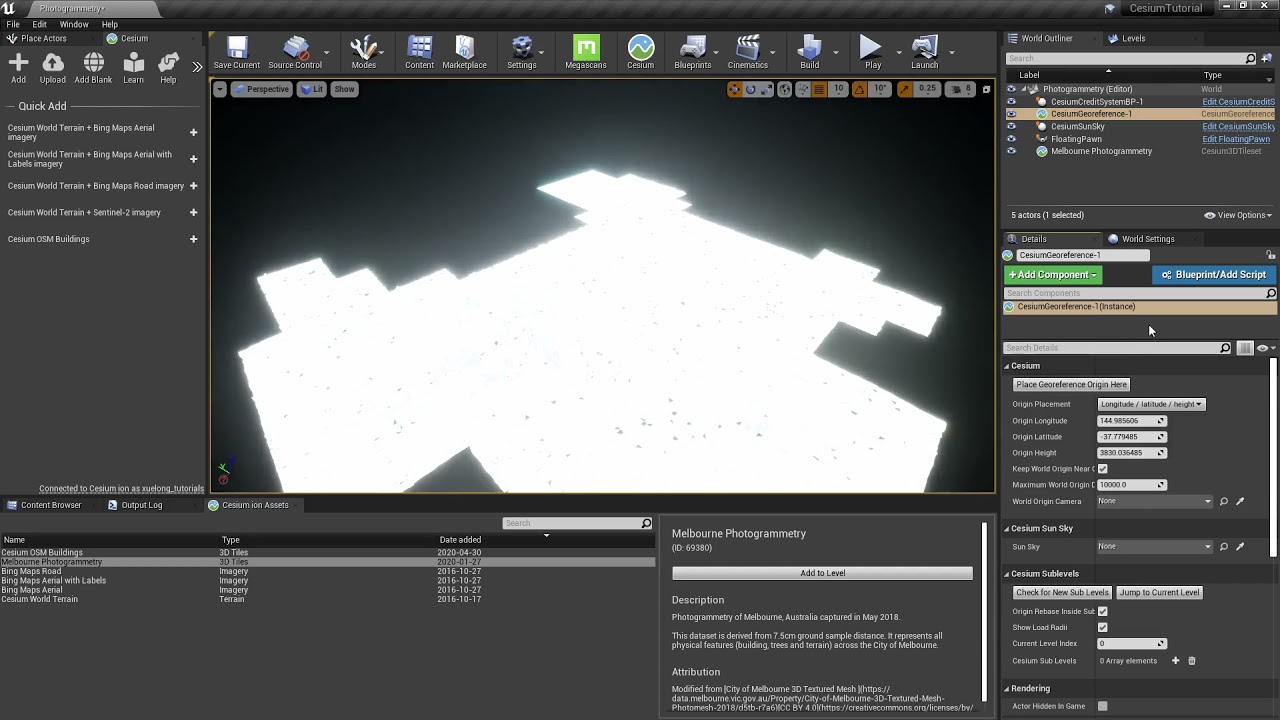Uncheck the Show Load Radii checkbox
The width and height of the screenshot is (1280, 720).
tap(1102, 627)
